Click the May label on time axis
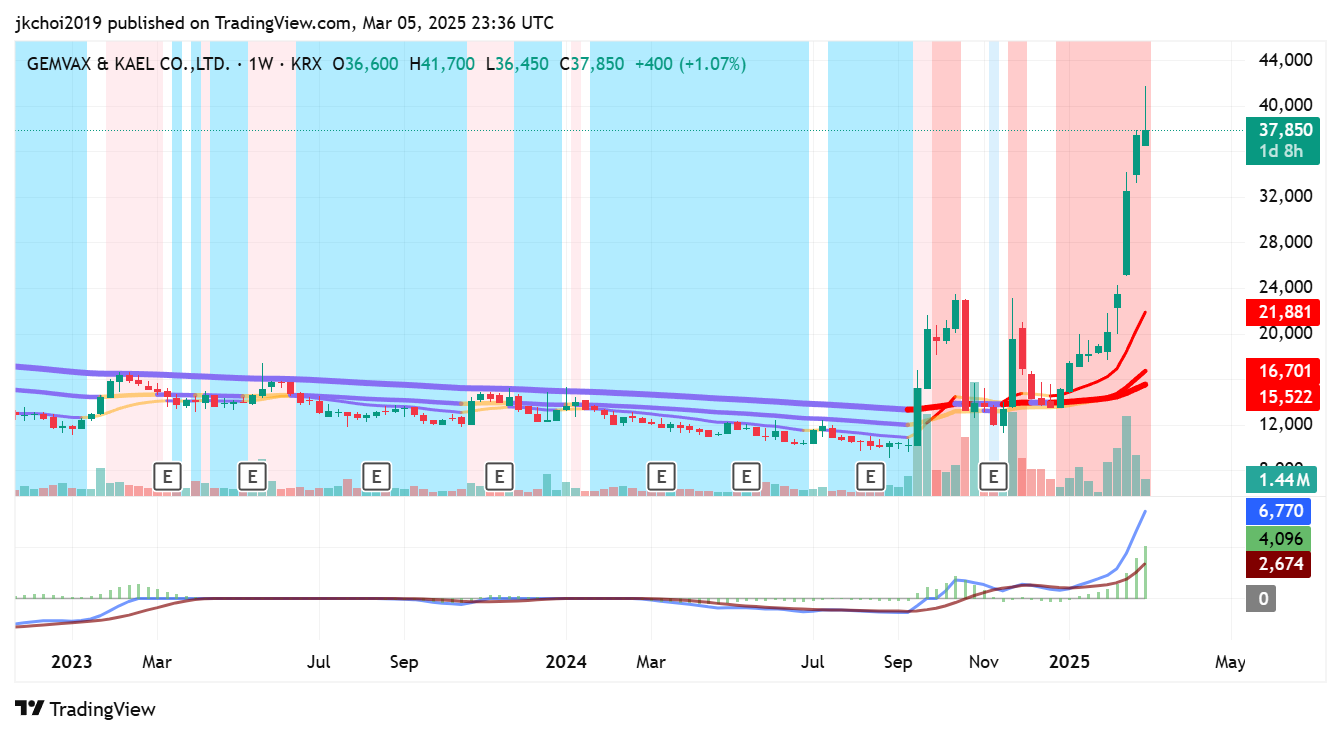This screenshot has height=735, width=1341. click(x=1230, y=662)
